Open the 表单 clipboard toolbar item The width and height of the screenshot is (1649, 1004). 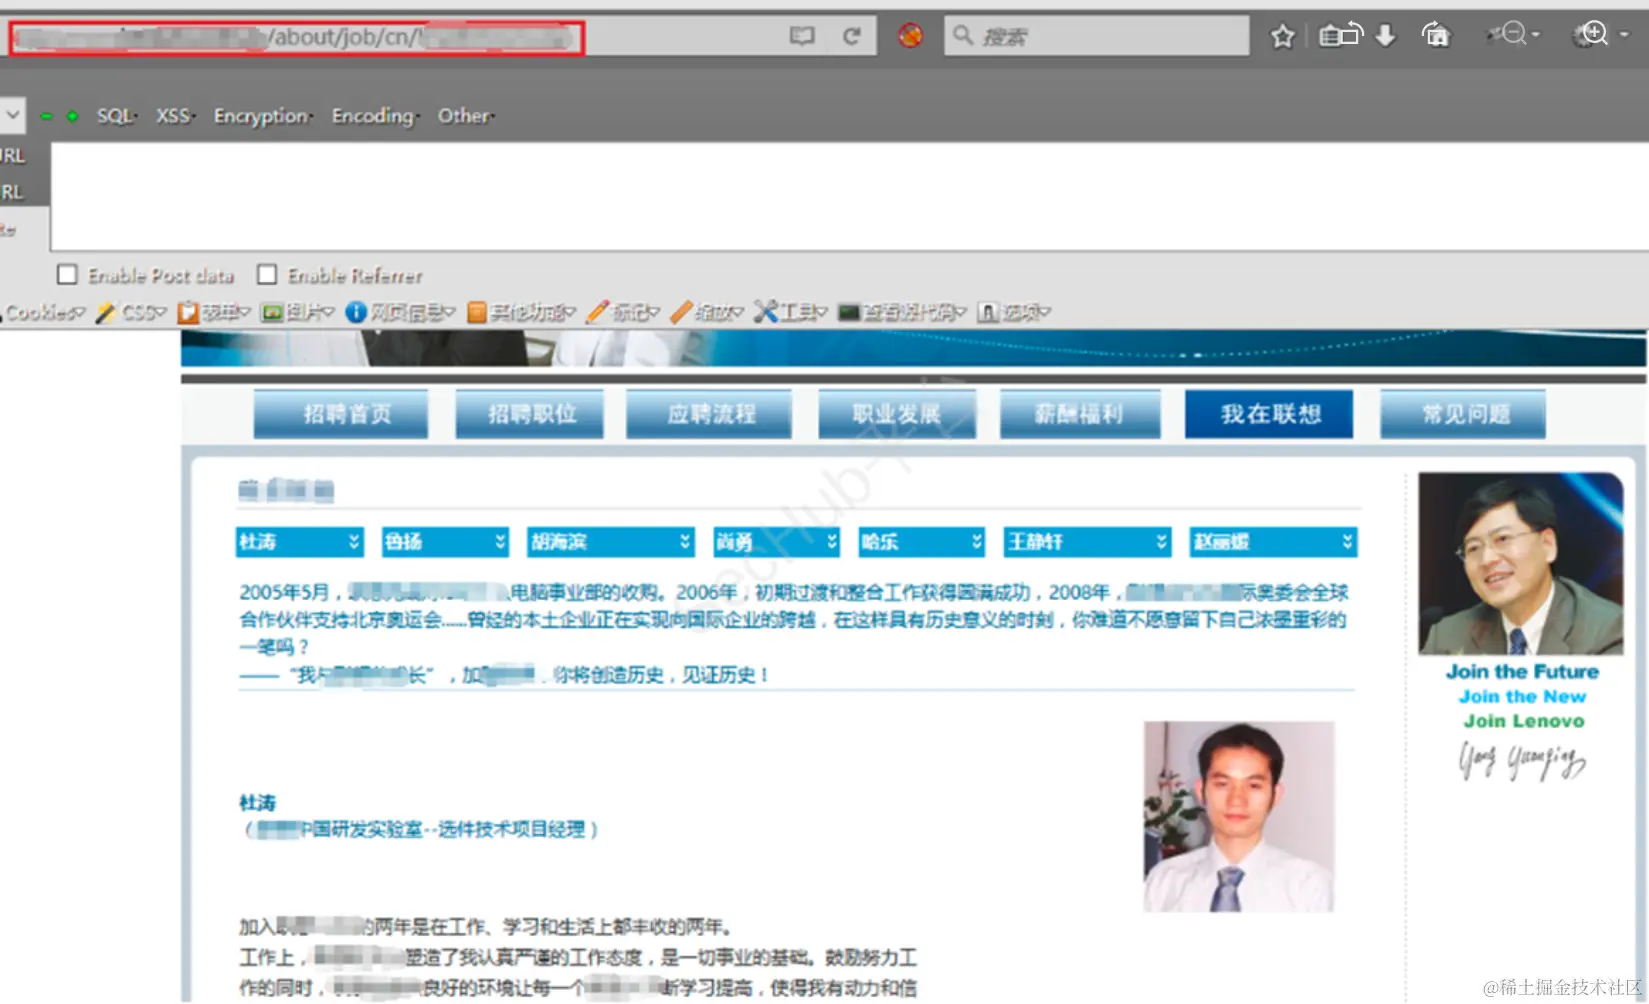point(213,312)
